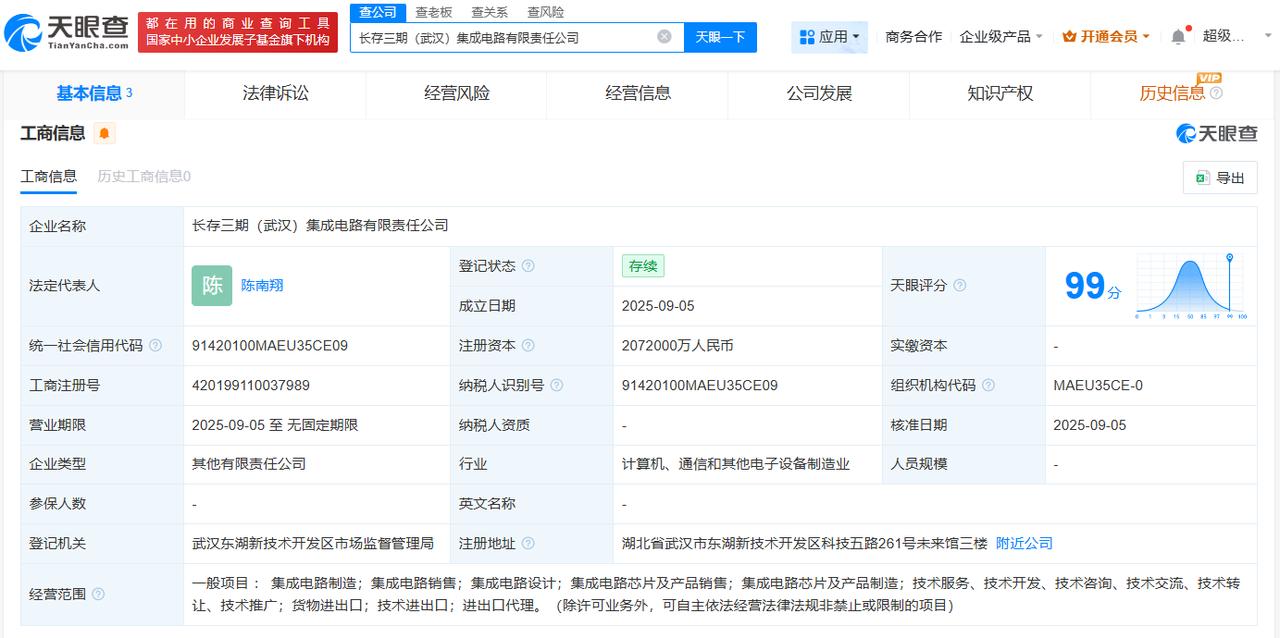
Task: Select the 查公司 search tab
Action: coord(378,12)
